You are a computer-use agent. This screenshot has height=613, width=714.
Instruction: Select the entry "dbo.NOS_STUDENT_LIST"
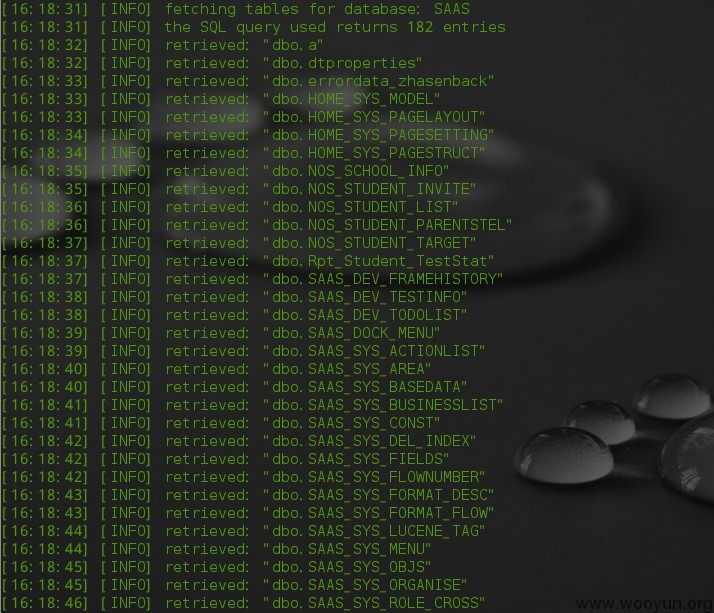(361, 207)
